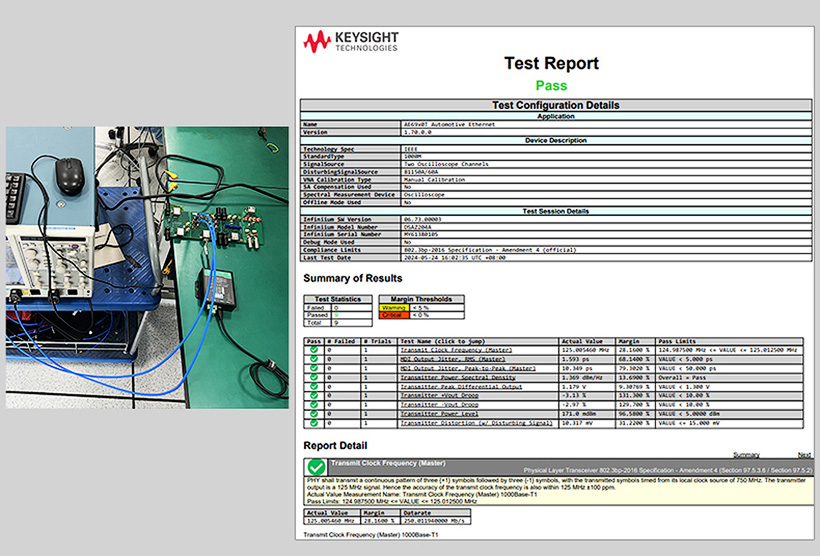
Task: Click pass checkmark for Transmitter Distortion row
Action: (314, 423)
